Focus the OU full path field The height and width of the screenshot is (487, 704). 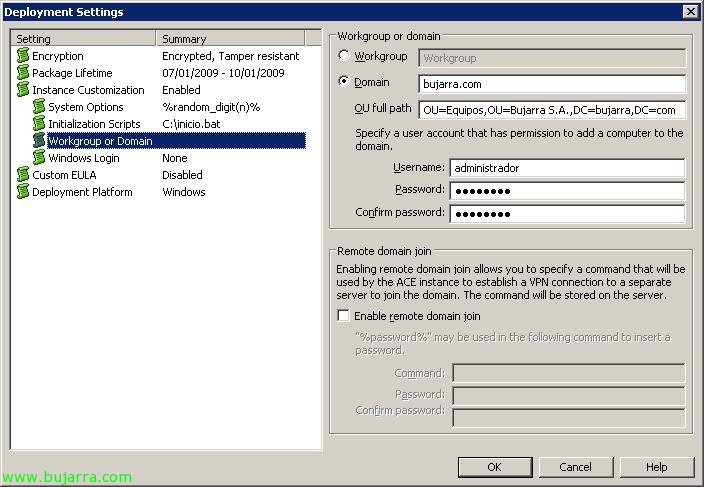coord(552,109)
